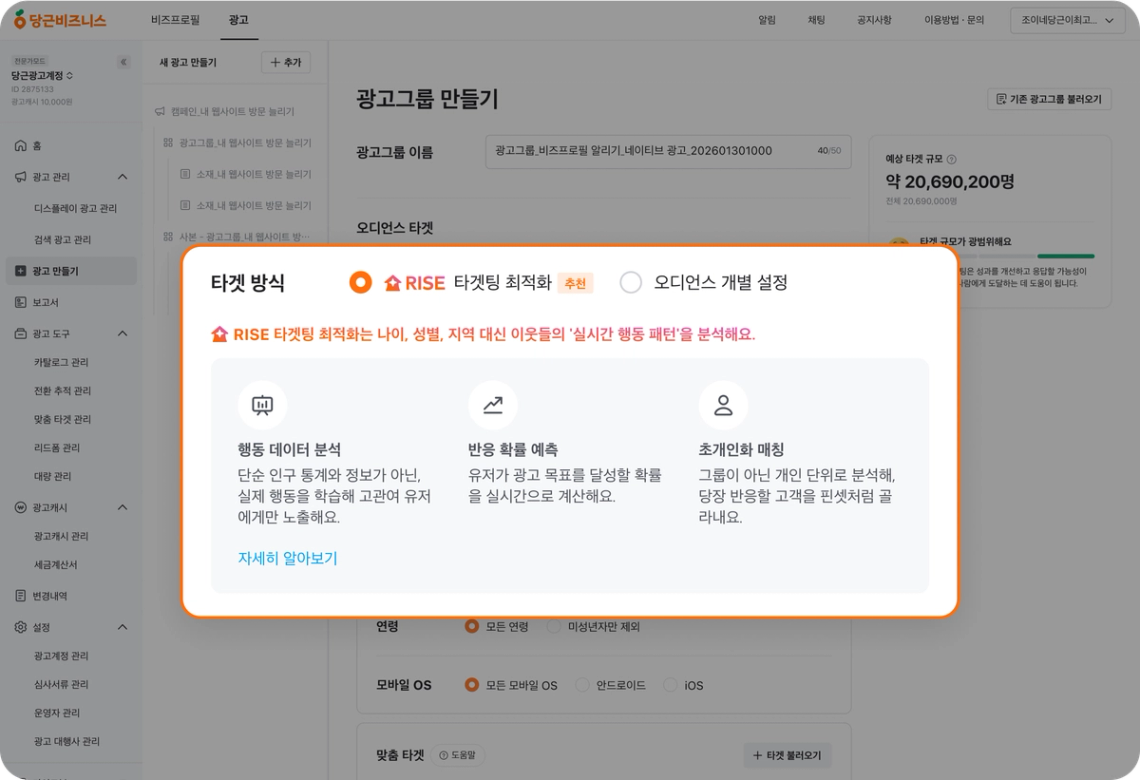This screenshot has height=780, width=1140.
Task: Select 오디언스 개별 설정 radio button
Action: point(630,282)
